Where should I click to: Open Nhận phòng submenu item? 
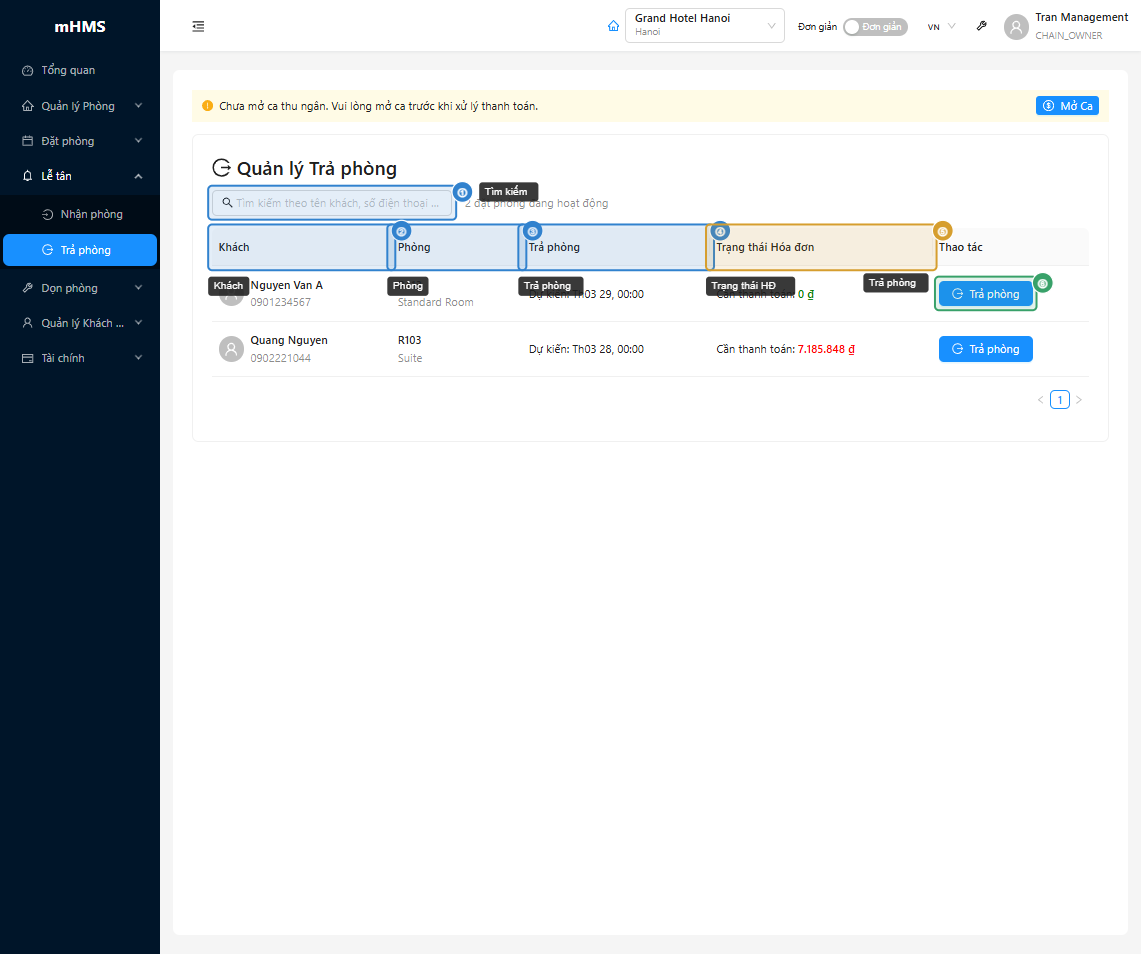[80, 215]
